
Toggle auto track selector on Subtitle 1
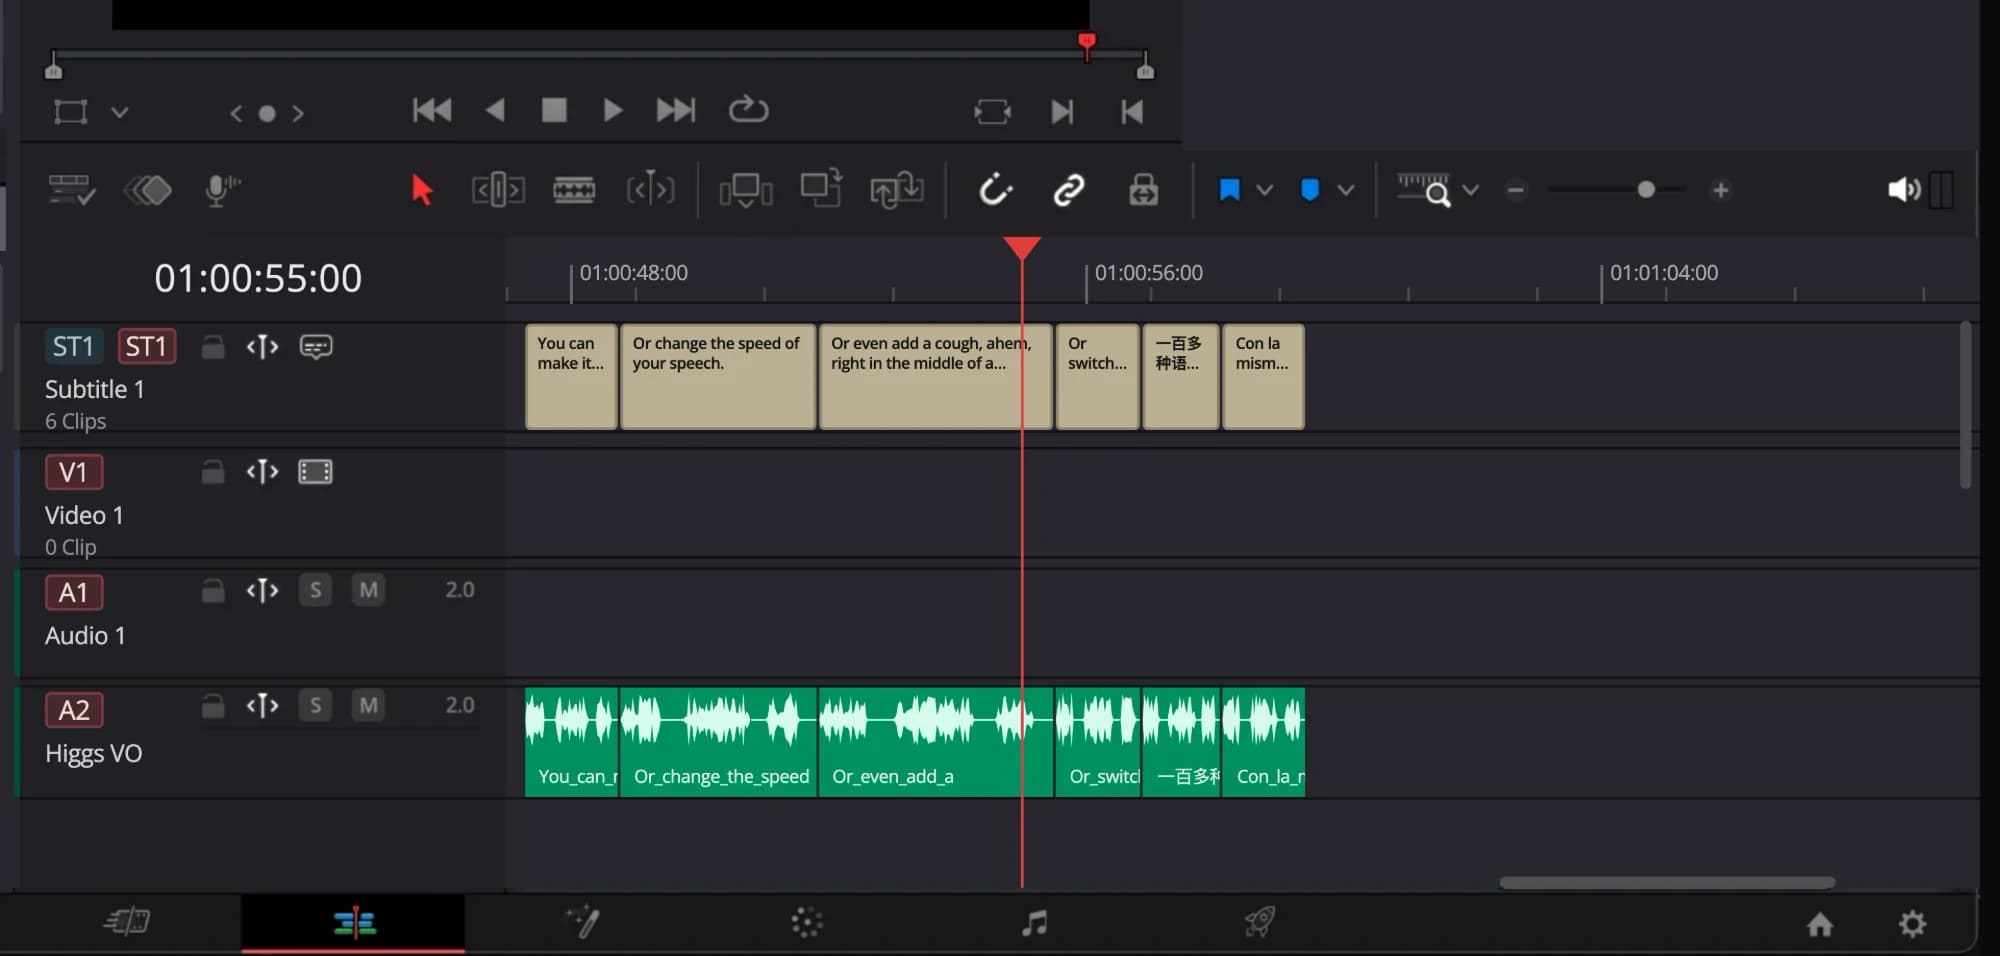point(262,347)
